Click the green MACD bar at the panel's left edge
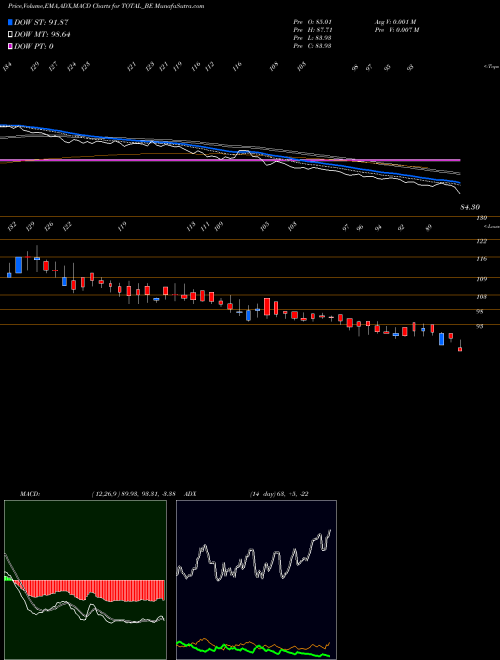The image size is (500, 660). point(8,578)
